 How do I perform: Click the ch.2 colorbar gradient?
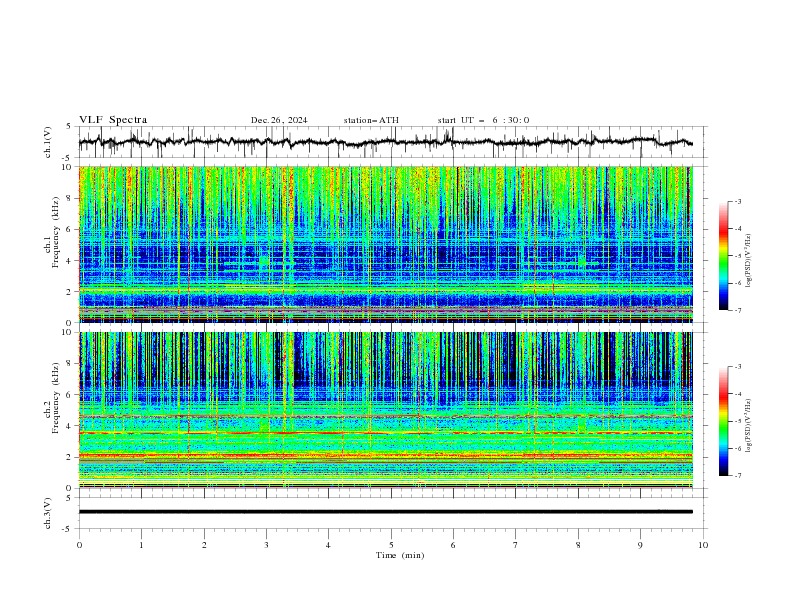click(724, 421)
